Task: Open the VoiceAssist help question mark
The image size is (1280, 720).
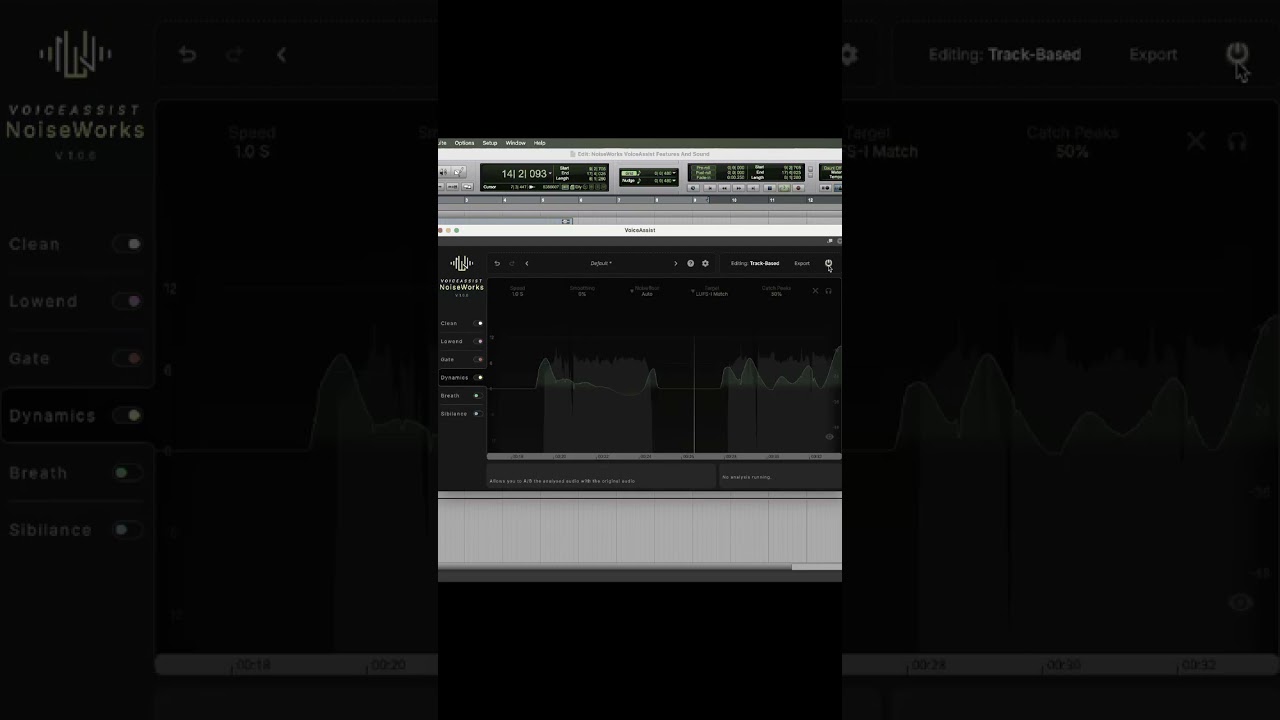Action: [x=690, y=264]
